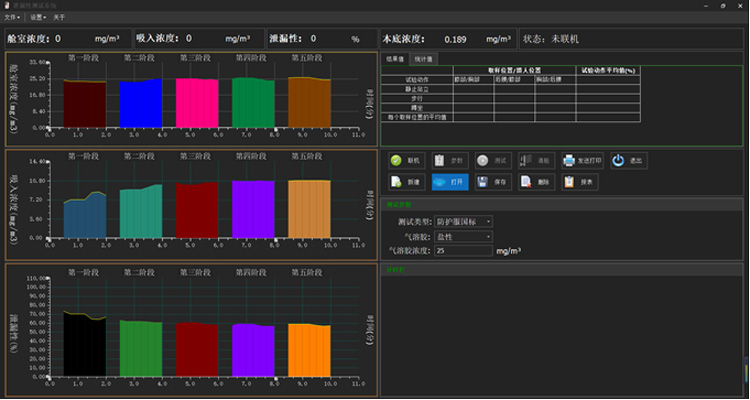
Task: Click the 联机 (connect) button
Action: (x=407, y=161)
